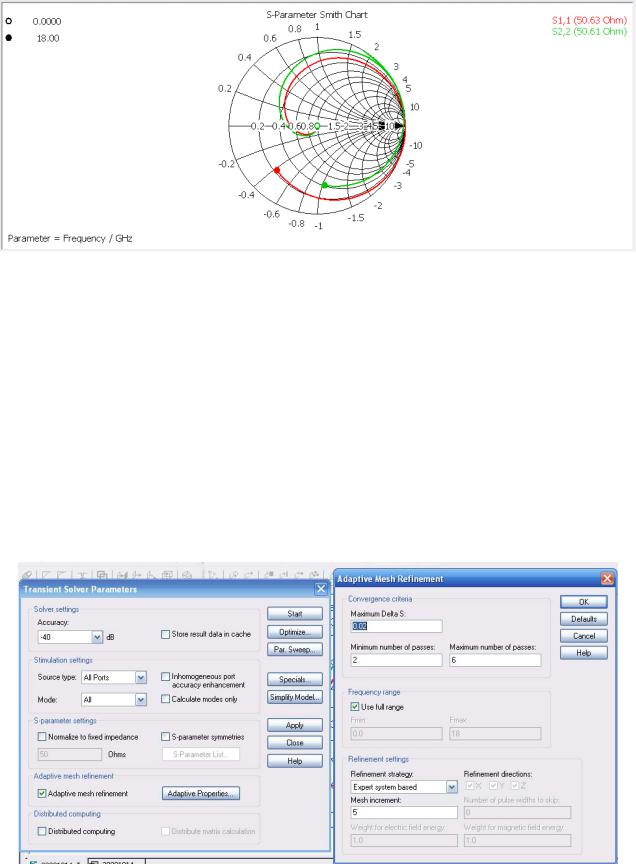Click the open green marker at chart center
Image resolution: width=636 pixels, height=864 pixels.
click(317, 126)
